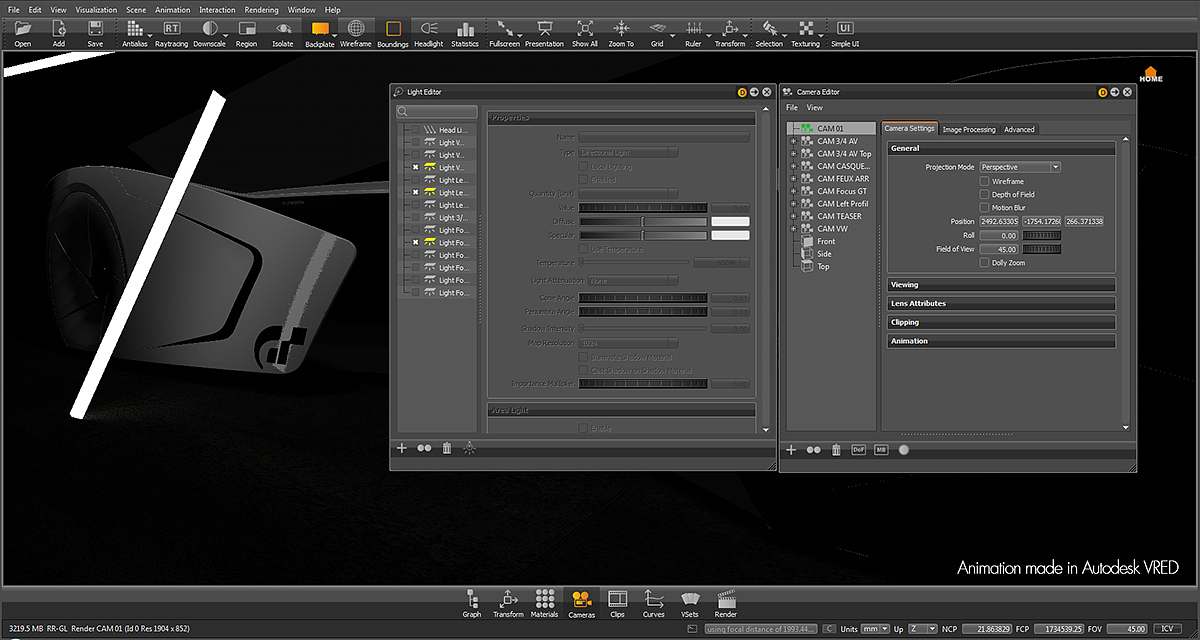1200x640 pixels.
Task: Toggle the Wireframe toolbar icon
Action: 355,30
